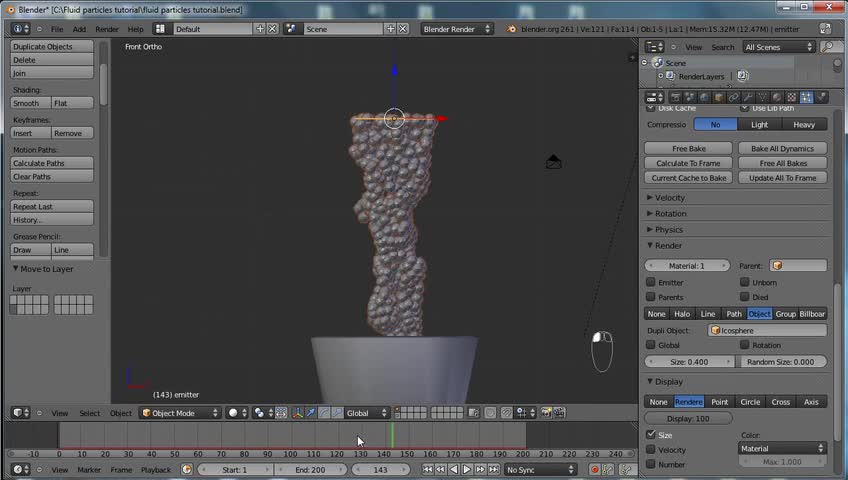
Task: Set display type to Point
Action: [x=719, y=402]
